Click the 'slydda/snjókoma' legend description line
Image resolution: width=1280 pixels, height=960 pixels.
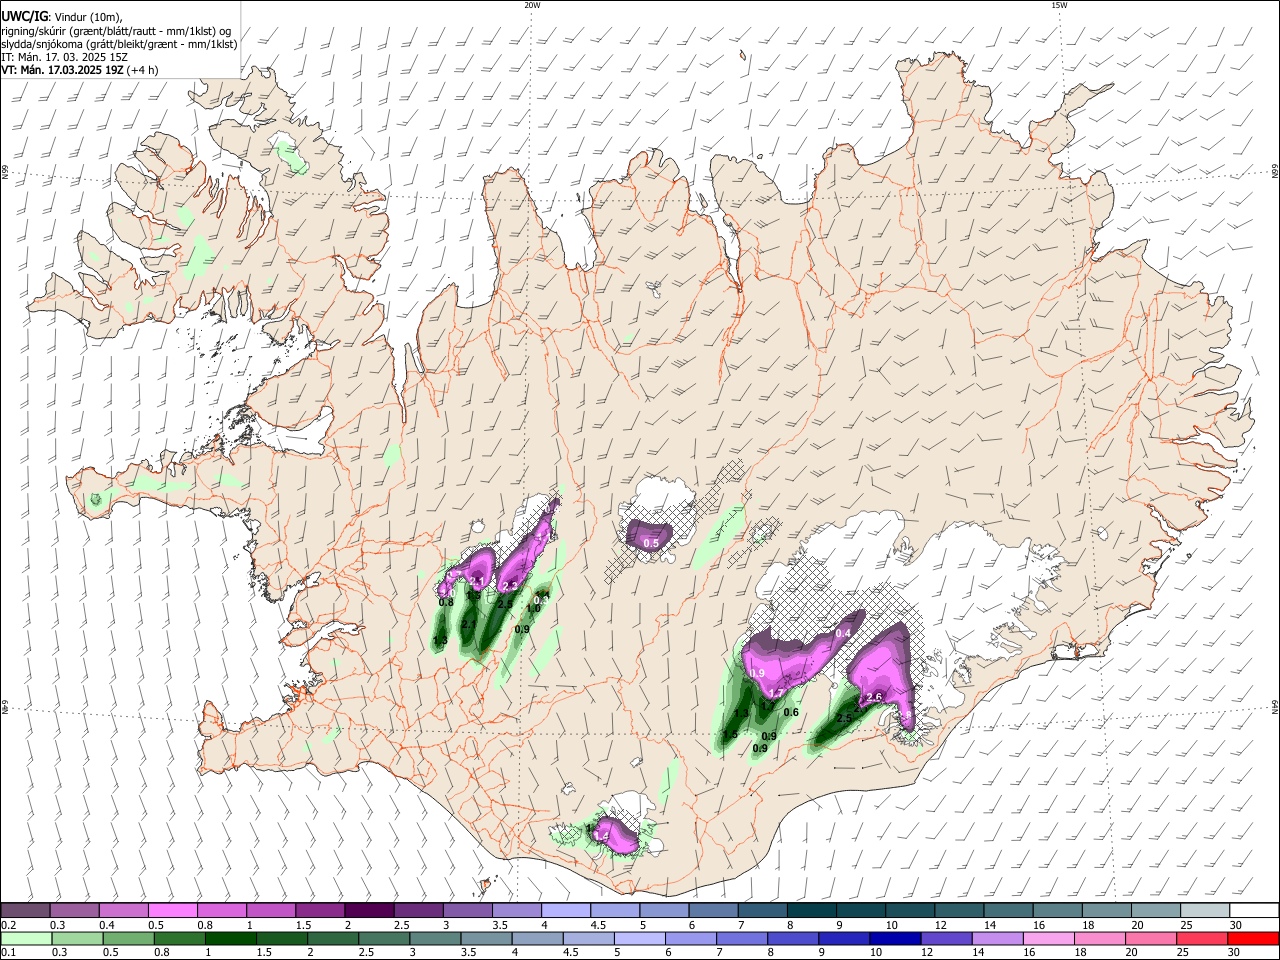coord(119,44)
